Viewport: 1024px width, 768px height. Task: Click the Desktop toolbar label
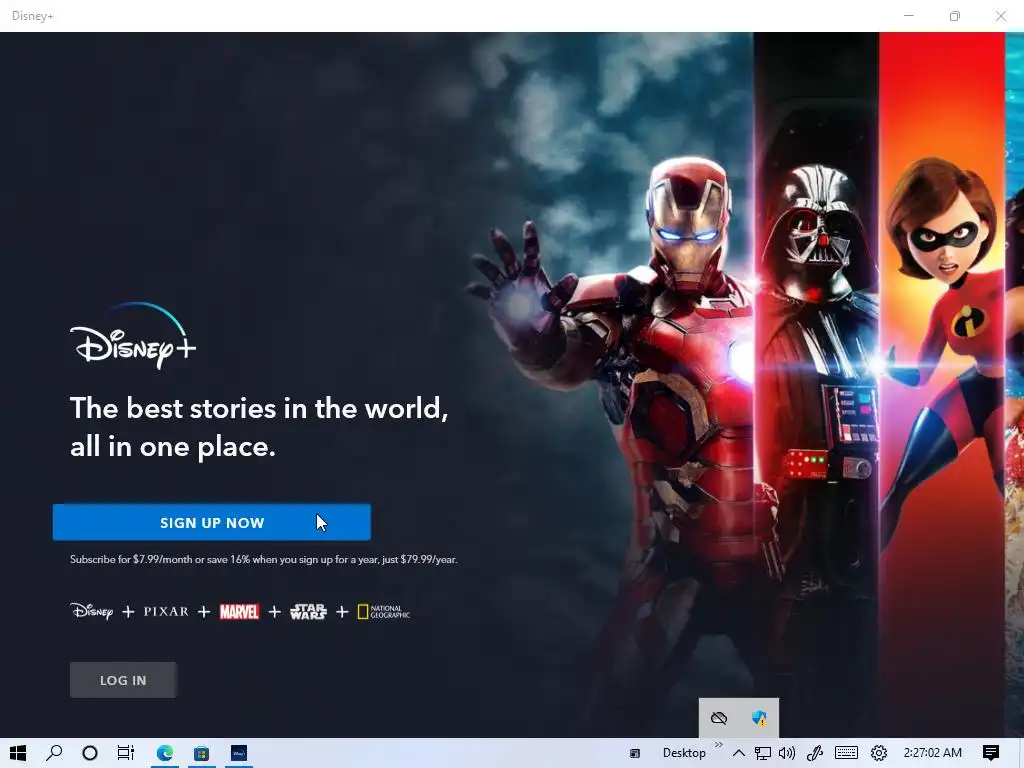[684, 753]
